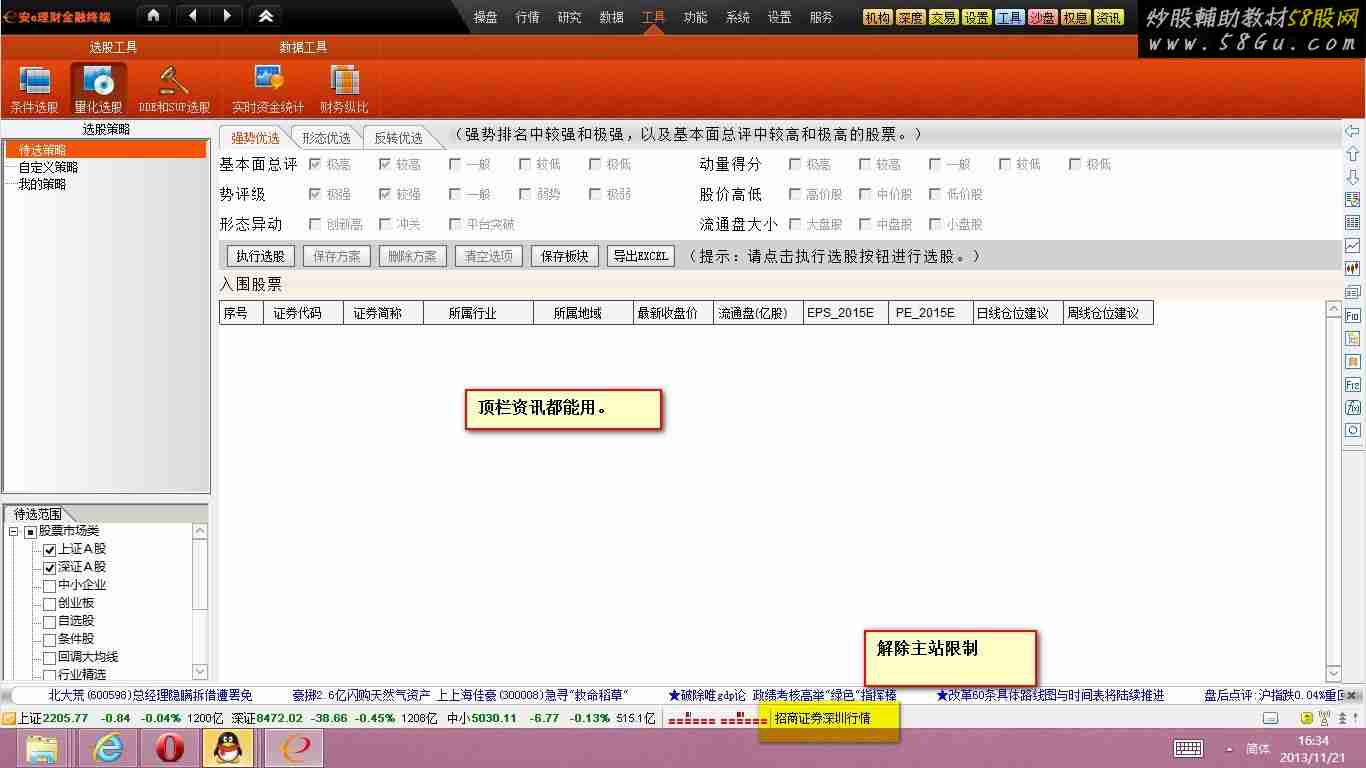
Task: Navigate back with left arrow button
Action: (x=192, y=16)
